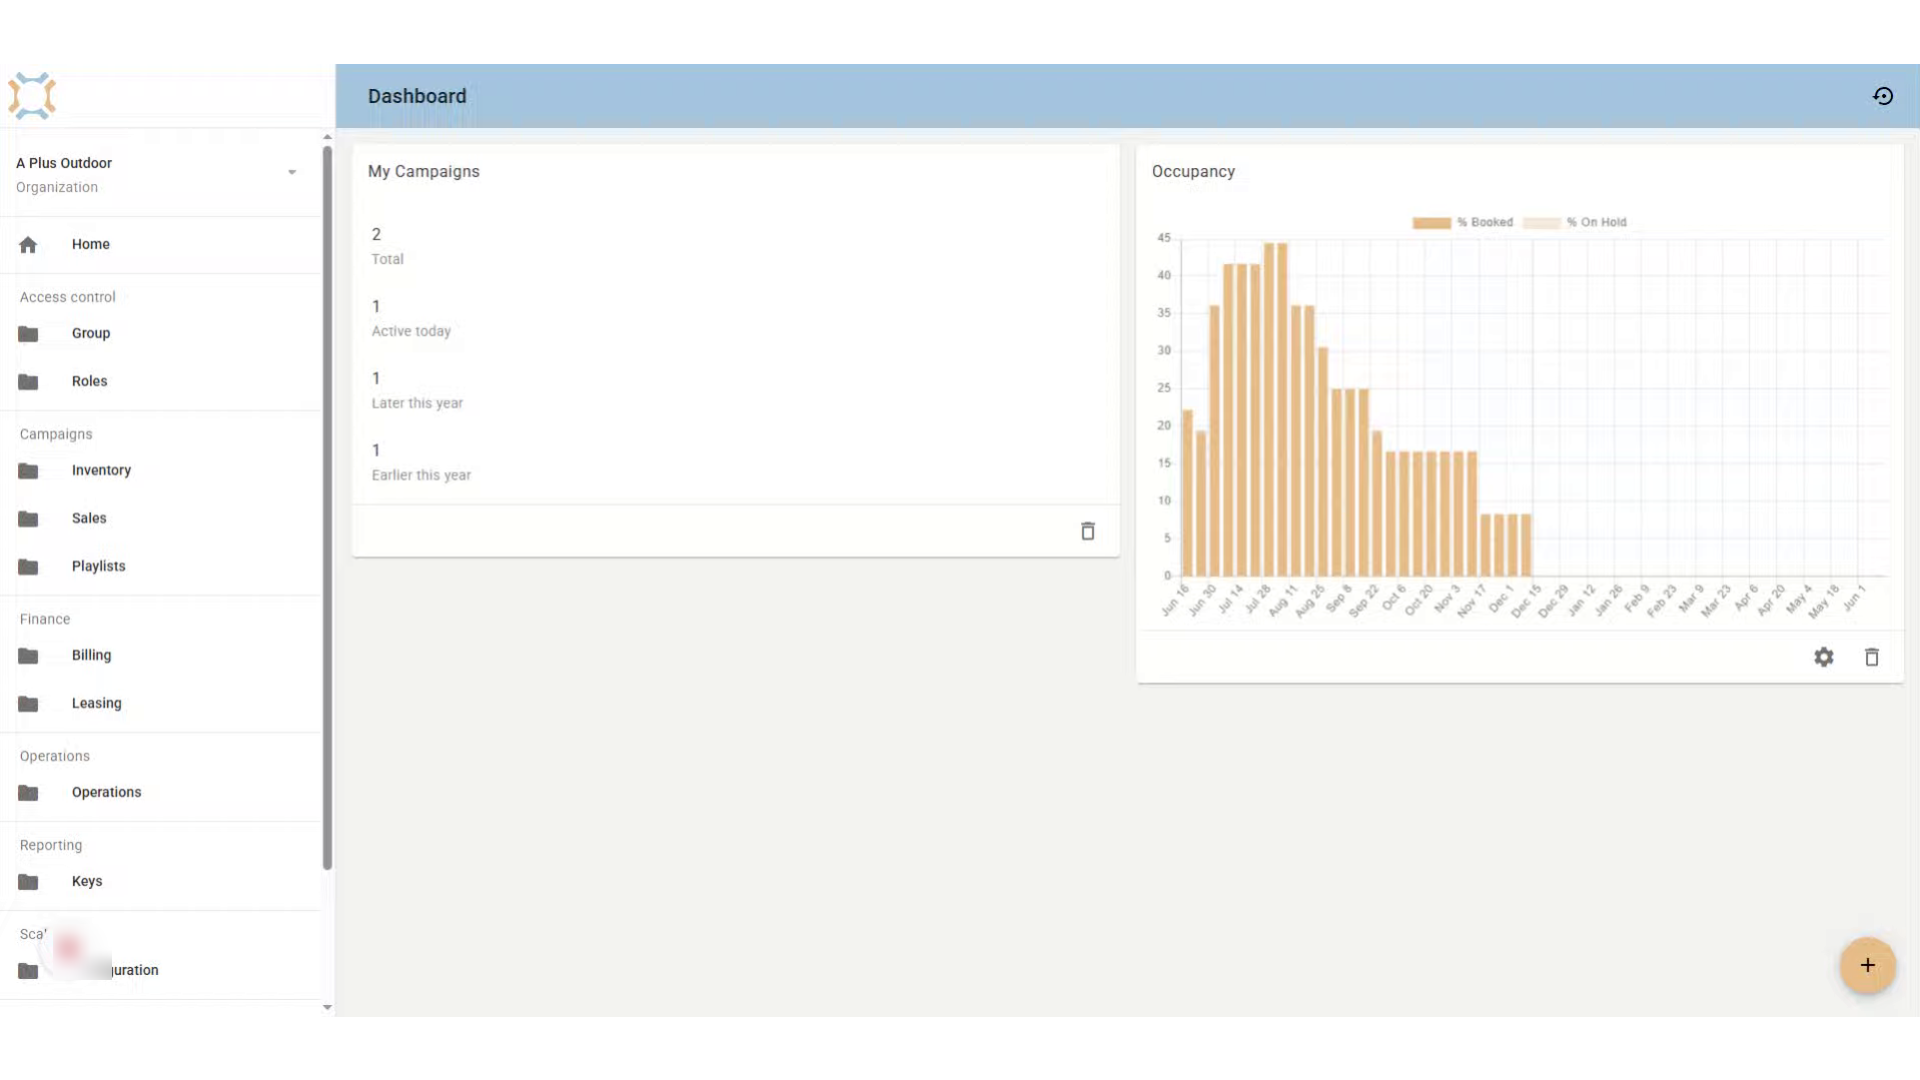Remove the Occupancy widget with trash icon
The image size is (1920, 1080).
click(1872, 657)
